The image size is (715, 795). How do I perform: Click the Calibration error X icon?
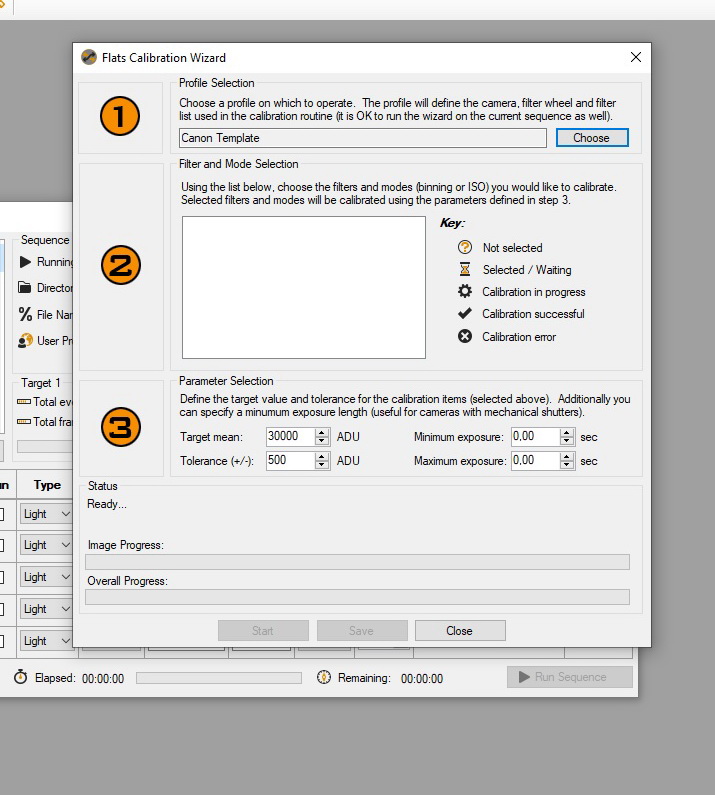click(464, 336)
